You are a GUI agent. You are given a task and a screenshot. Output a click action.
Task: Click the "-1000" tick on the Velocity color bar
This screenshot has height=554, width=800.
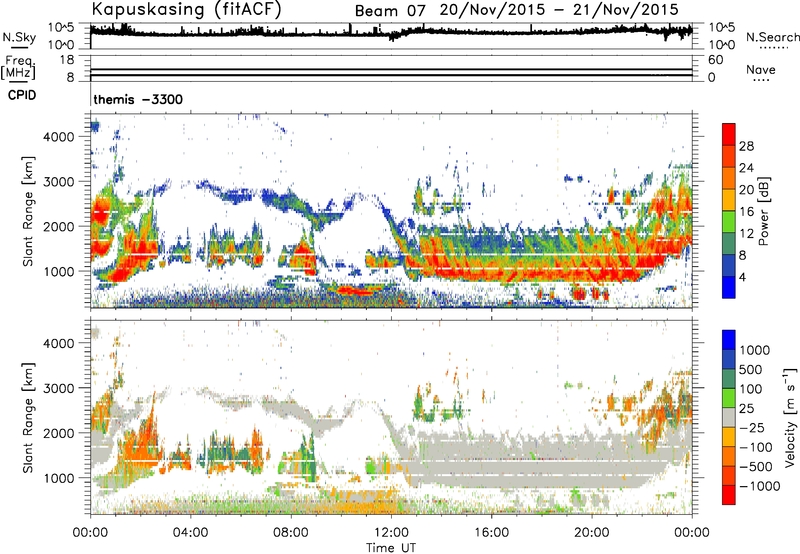click(x=759, y=486)
